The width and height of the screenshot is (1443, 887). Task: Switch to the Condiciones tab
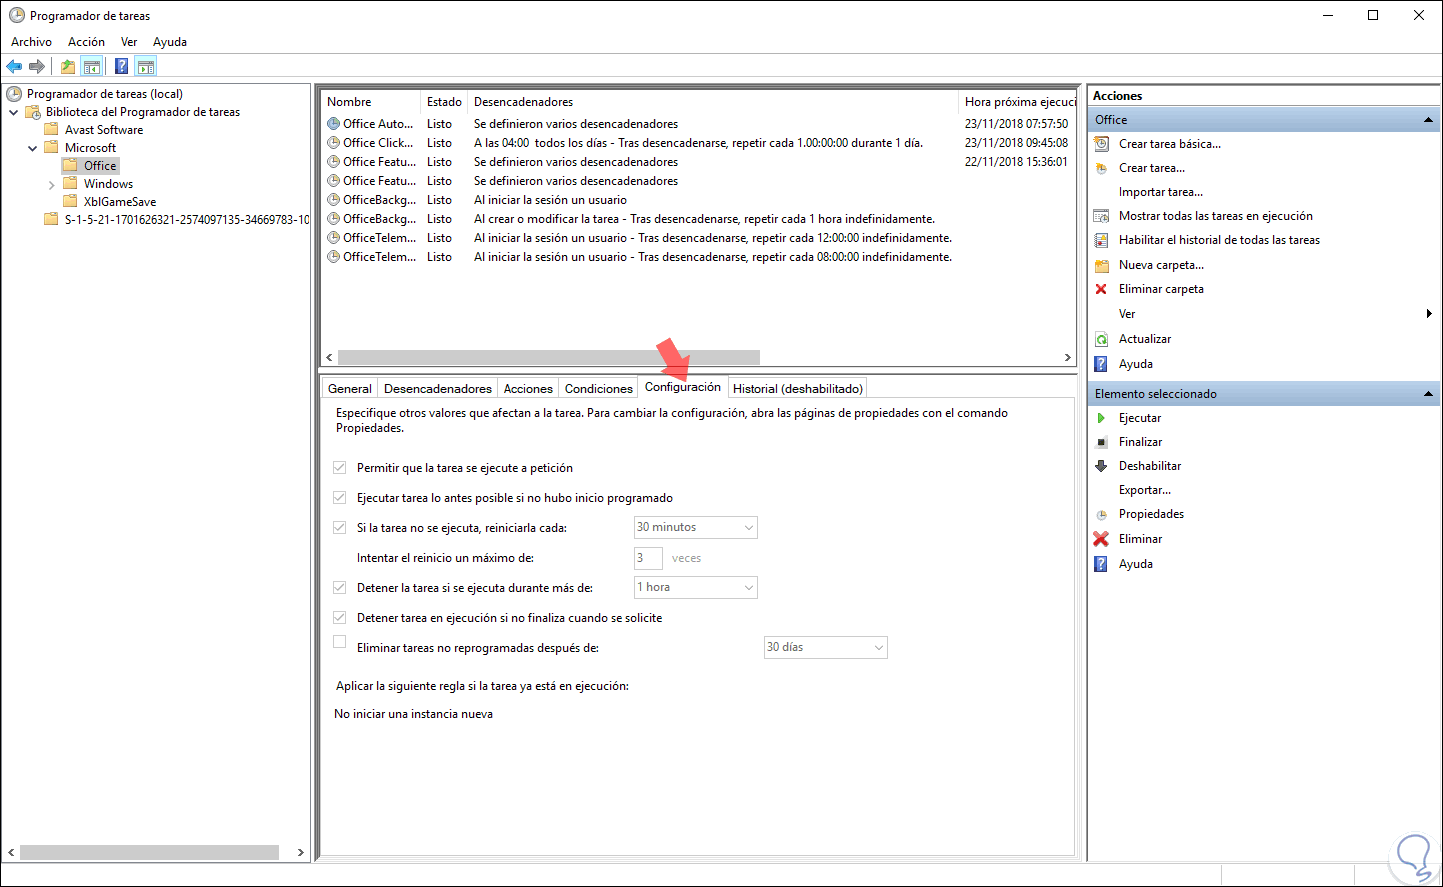[599, 389]
